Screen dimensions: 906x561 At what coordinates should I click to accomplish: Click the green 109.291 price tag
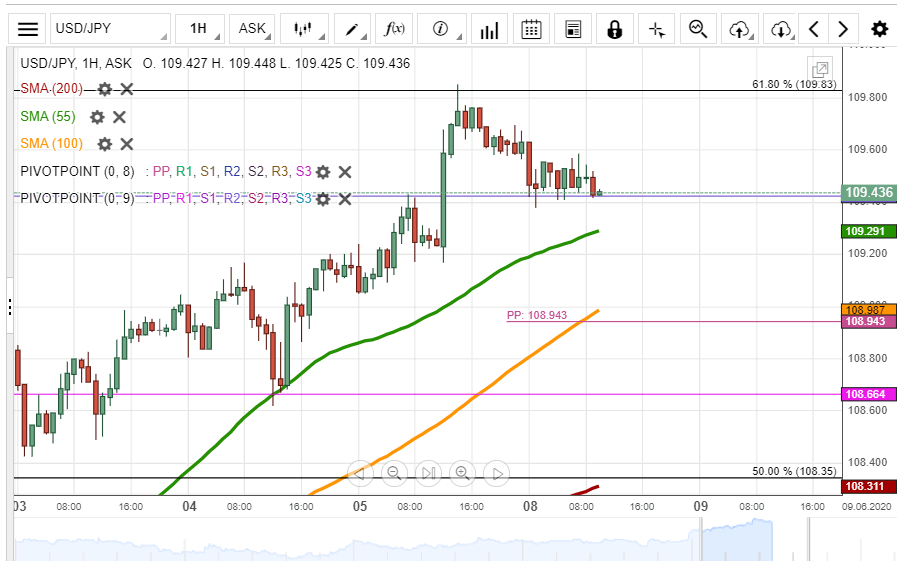(x=869, y=231)
